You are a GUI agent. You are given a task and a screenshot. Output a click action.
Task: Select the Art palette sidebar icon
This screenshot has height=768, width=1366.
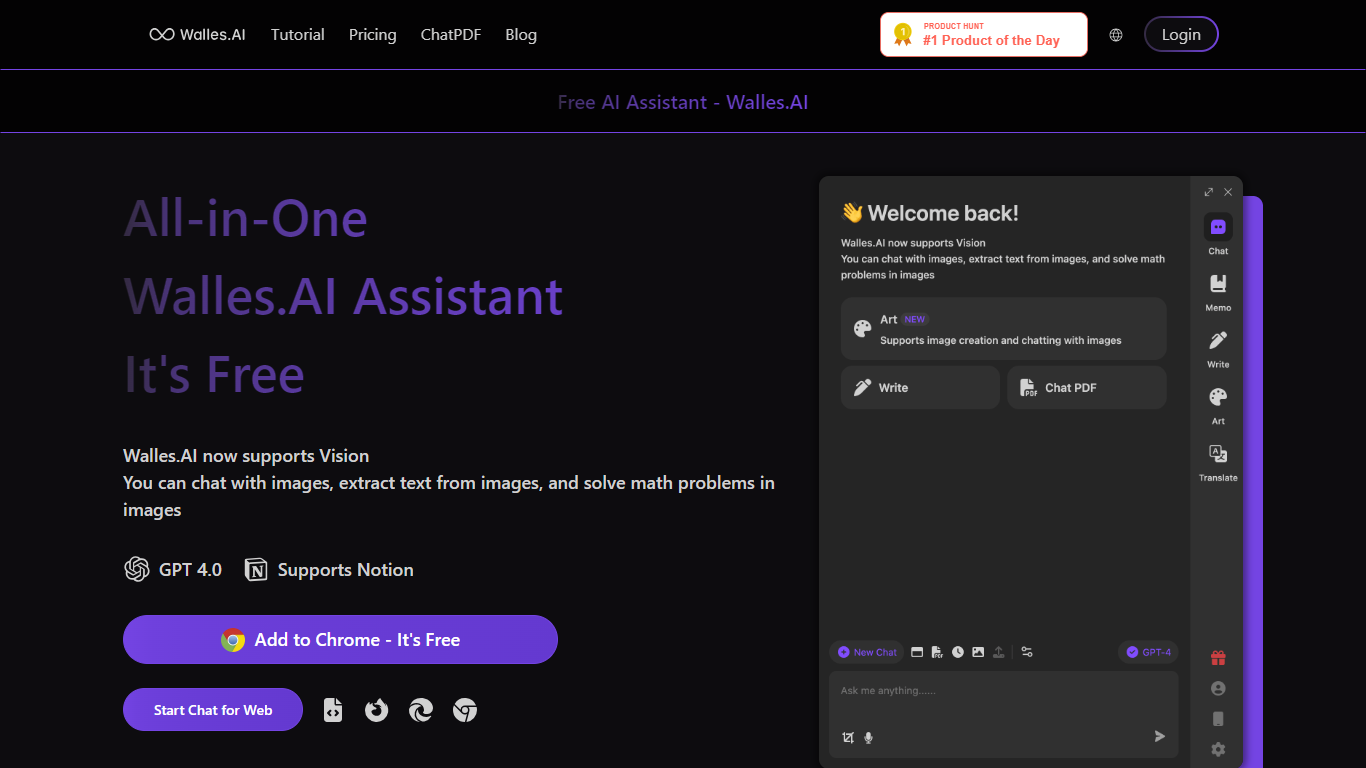[1218, 397]
